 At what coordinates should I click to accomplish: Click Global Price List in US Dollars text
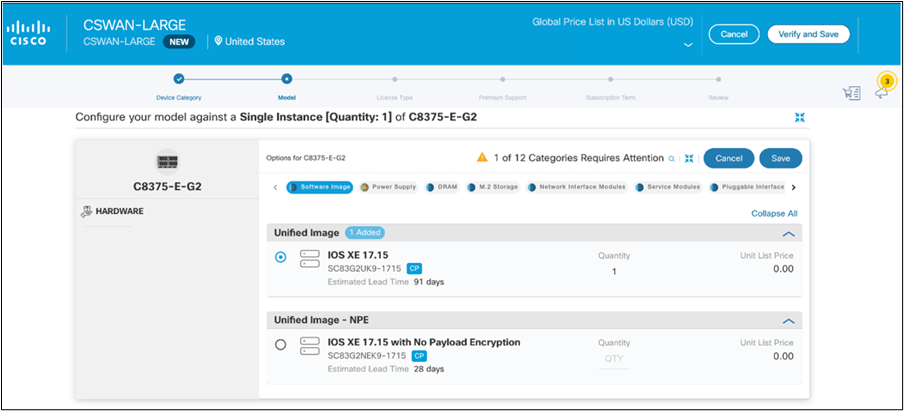click(613, 22)
